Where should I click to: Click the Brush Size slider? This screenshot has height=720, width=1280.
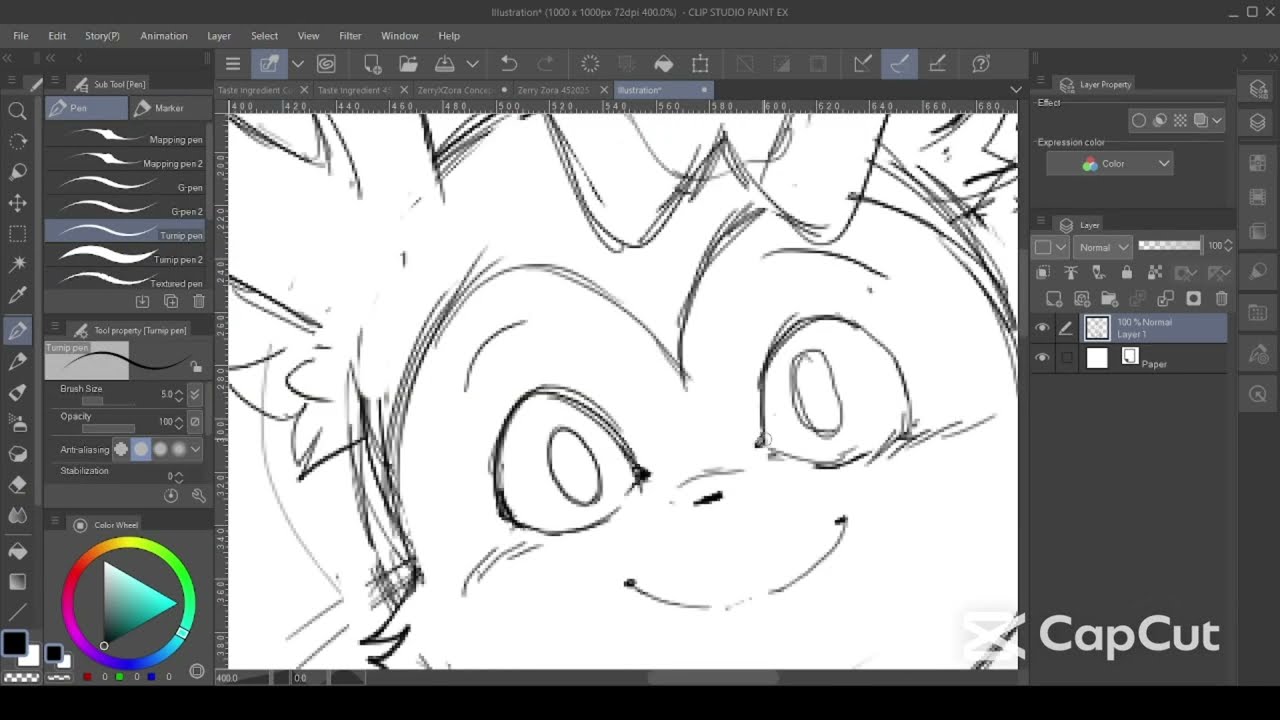pyautogui.click(x=107, y=400)
